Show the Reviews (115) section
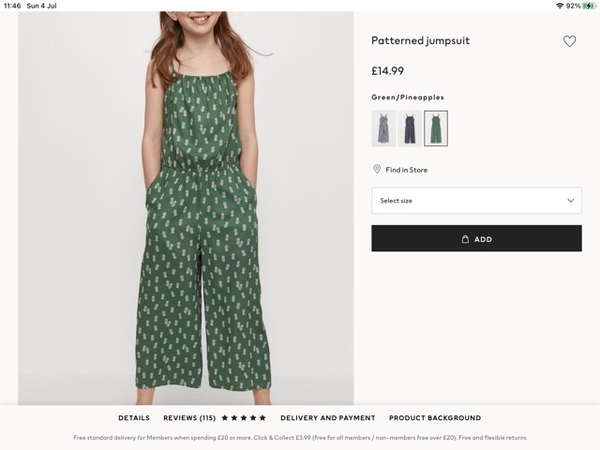The width and height of the screenshot is (600, 450). click(x=189, y=418)
